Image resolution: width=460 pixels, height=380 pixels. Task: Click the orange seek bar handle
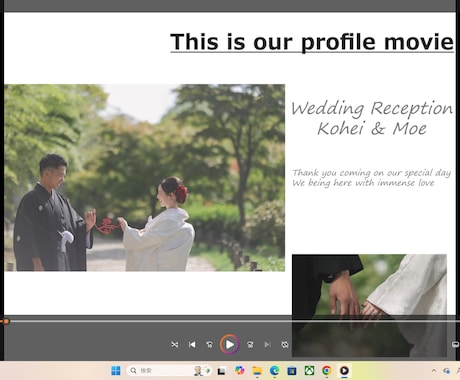click(6, 321)
